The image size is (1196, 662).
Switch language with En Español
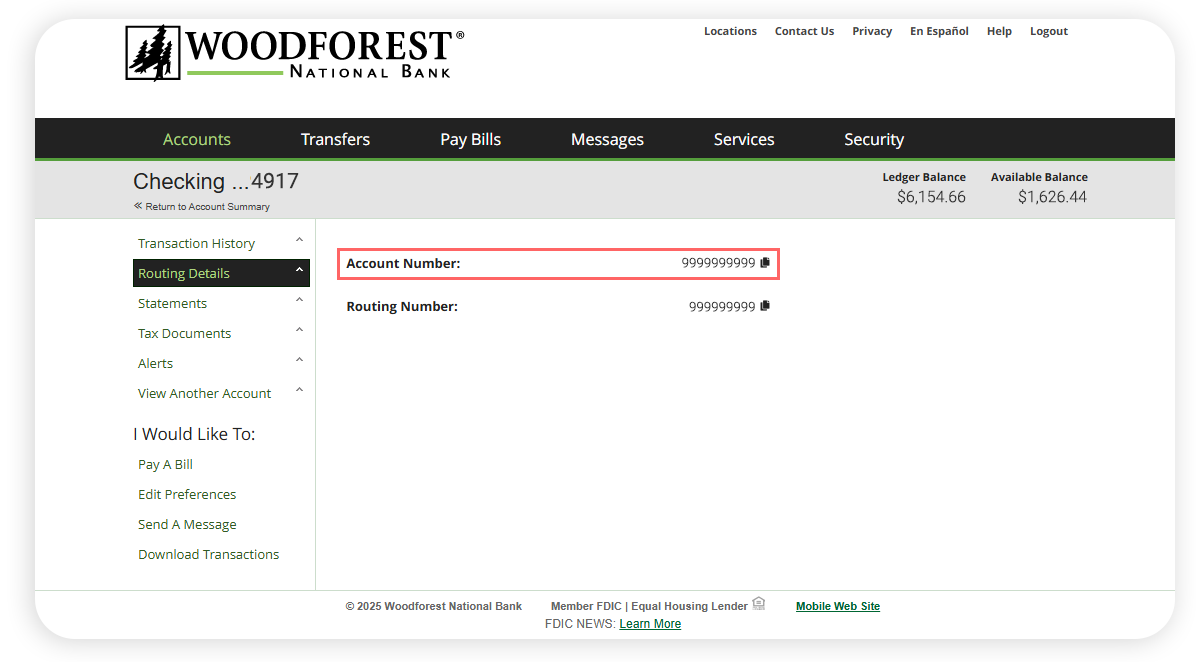click(x=939, y=31)
